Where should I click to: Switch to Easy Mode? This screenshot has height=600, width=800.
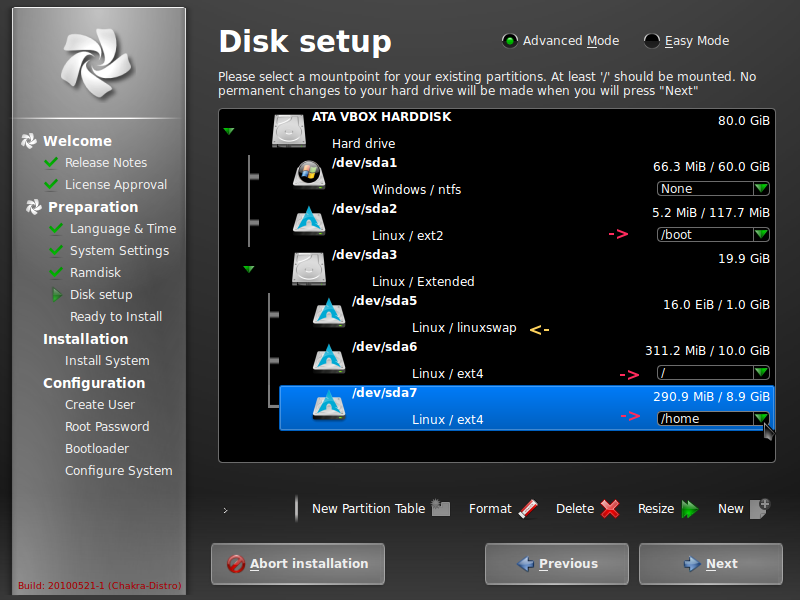(652, 41)
